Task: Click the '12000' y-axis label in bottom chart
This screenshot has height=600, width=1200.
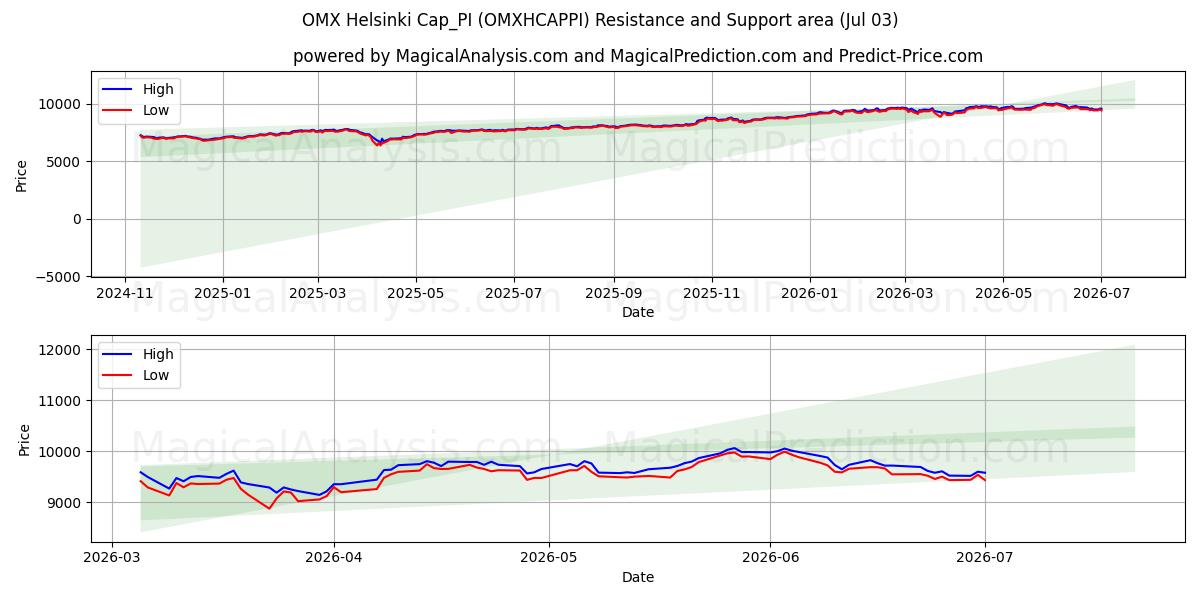Action: [61, 350]
